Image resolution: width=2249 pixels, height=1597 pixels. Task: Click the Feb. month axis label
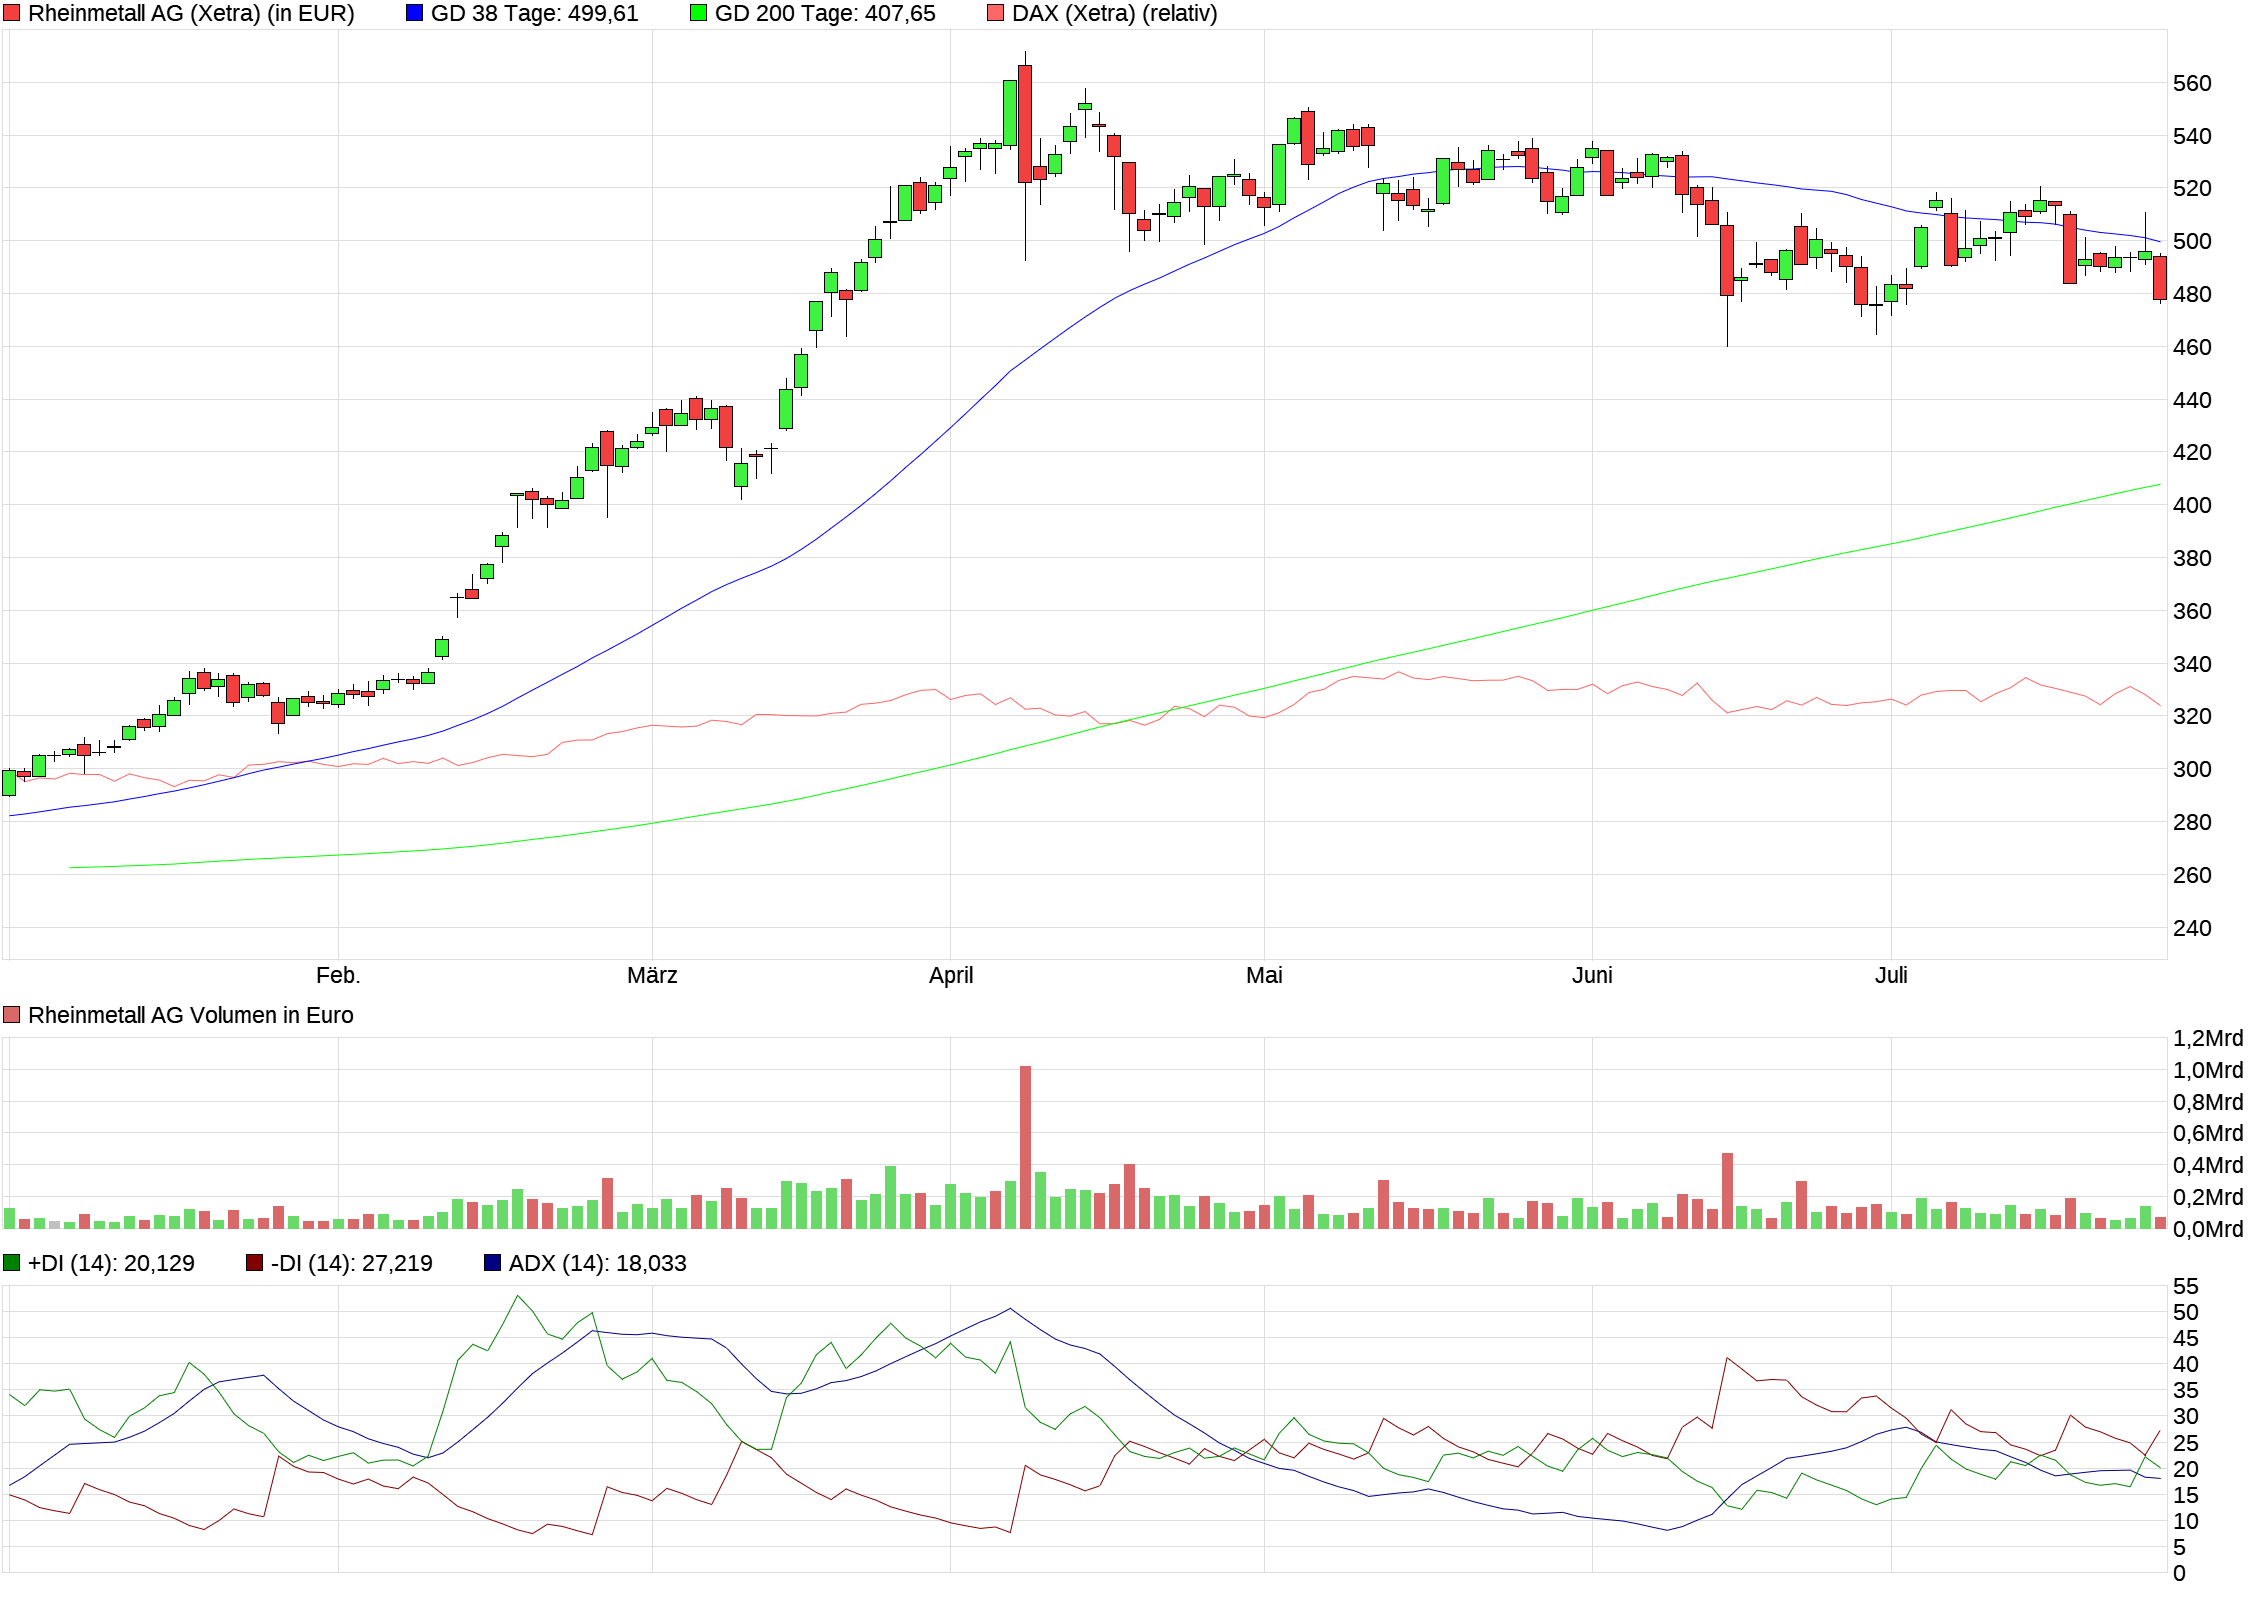(338, 975)
